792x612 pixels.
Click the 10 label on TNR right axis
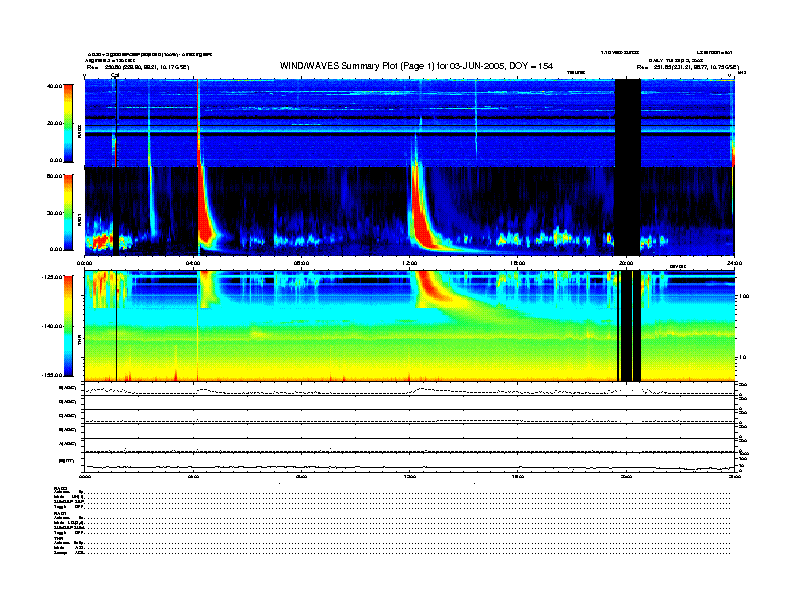[744, 358]
